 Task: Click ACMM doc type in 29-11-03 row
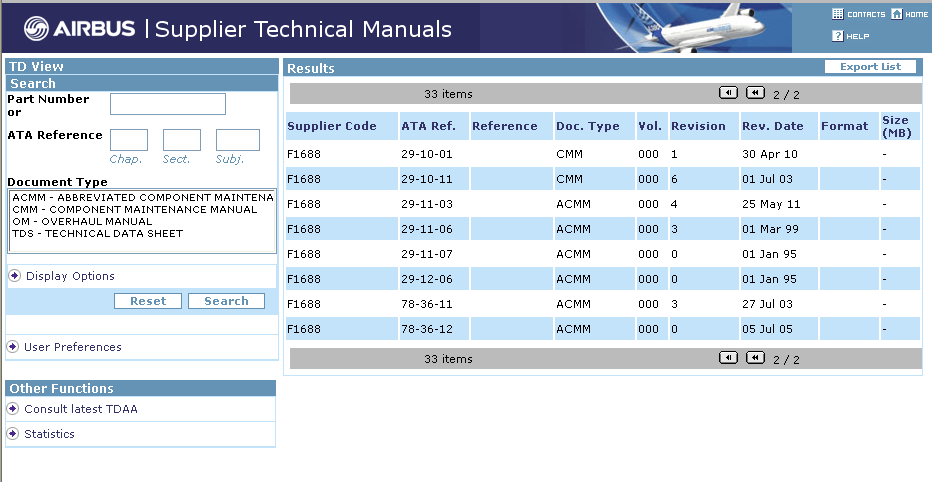pos(574,204)
